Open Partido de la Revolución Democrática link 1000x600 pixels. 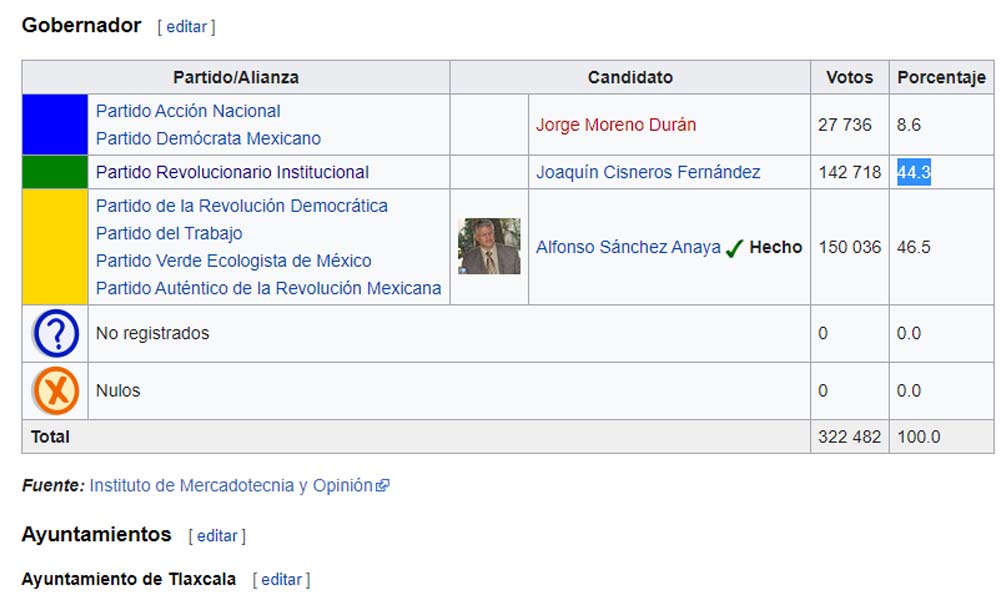(242, 206)
